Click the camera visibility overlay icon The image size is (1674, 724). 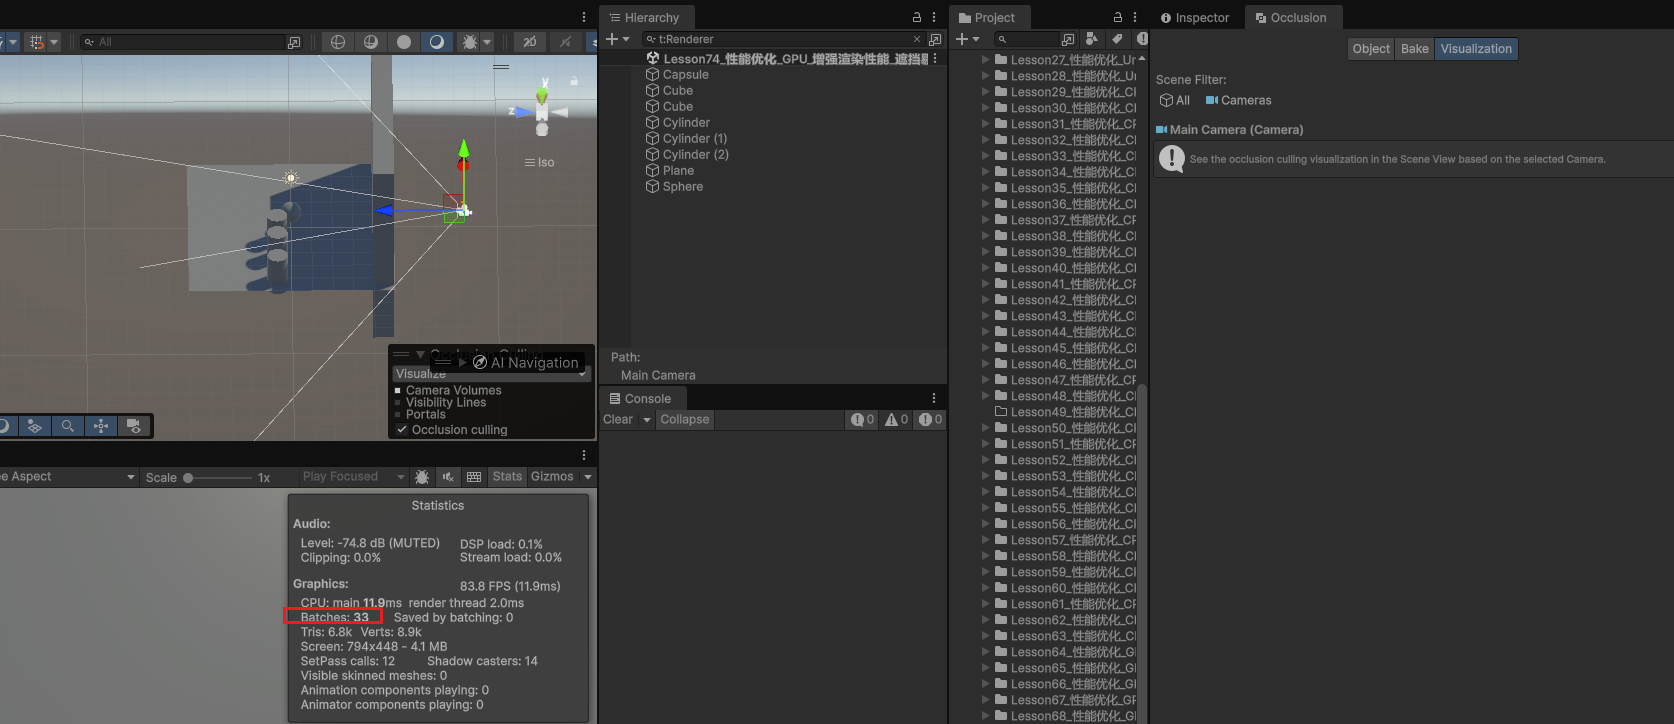pyautogui.click(x=133, y=426)
